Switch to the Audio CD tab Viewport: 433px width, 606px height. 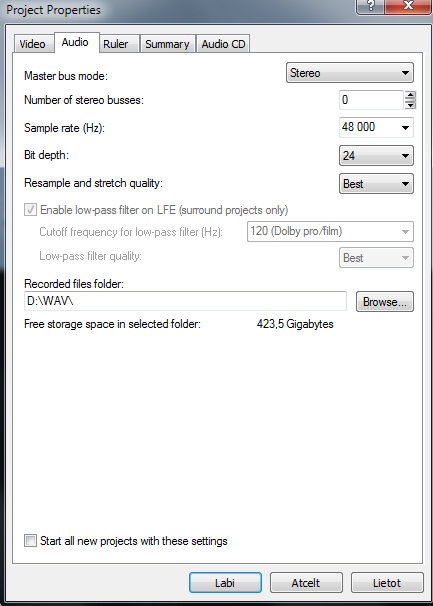tap(223, 44)
